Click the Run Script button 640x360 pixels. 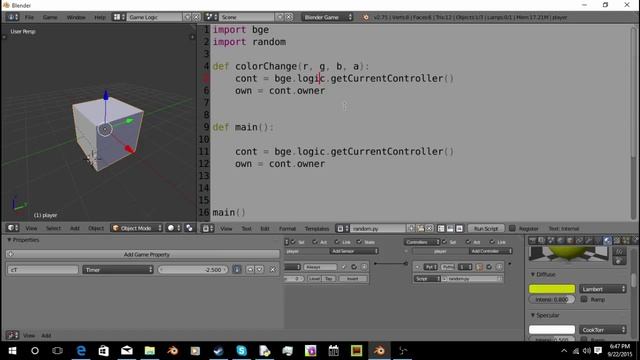coord(486,229)
